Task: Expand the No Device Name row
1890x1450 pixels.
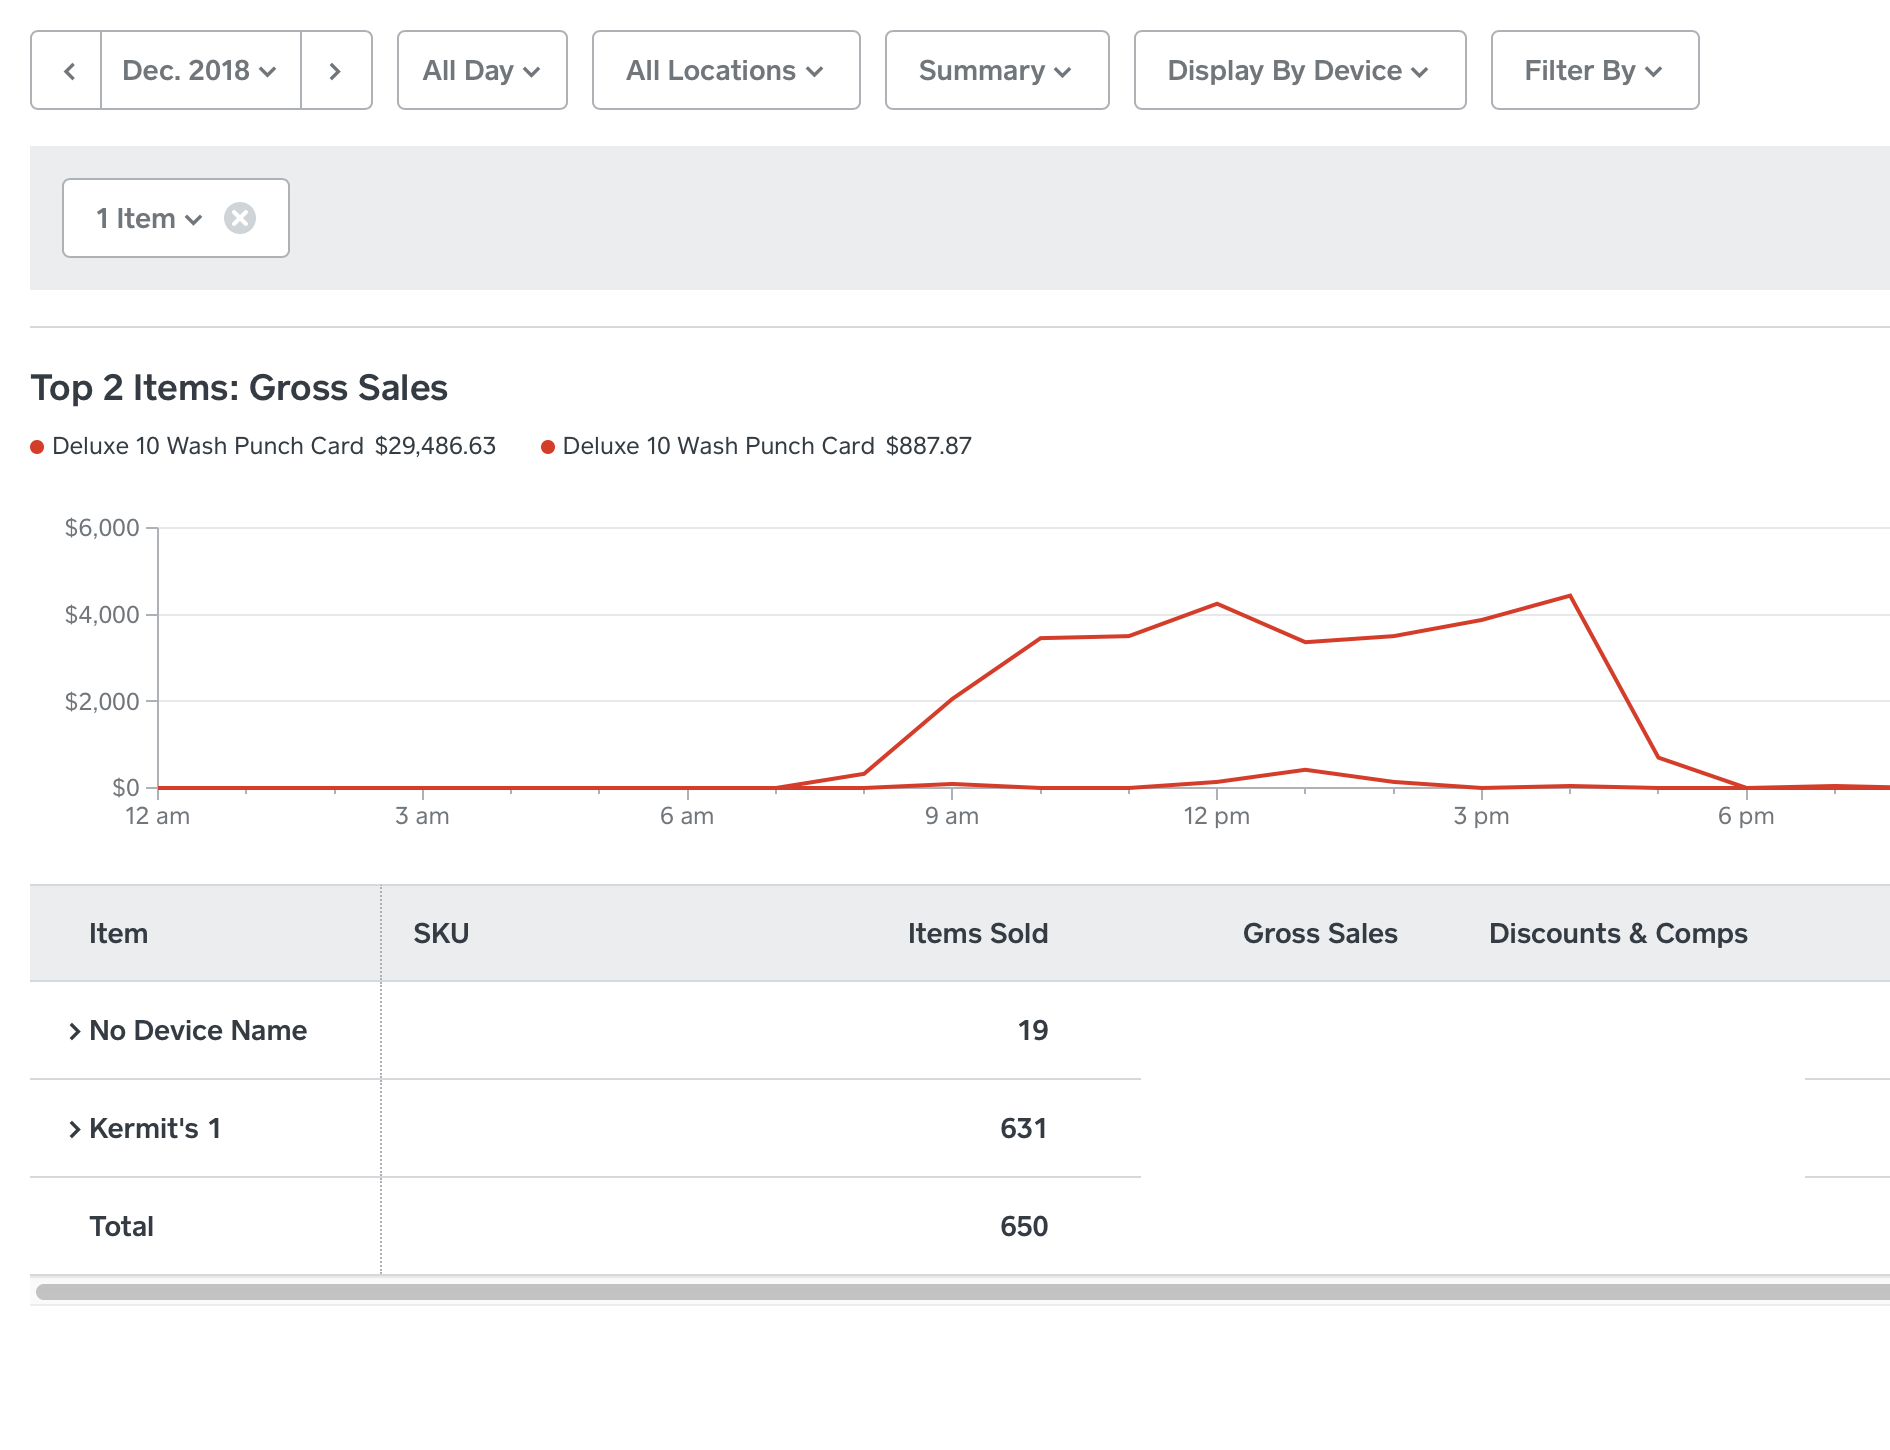Action: coord(75,1031)
